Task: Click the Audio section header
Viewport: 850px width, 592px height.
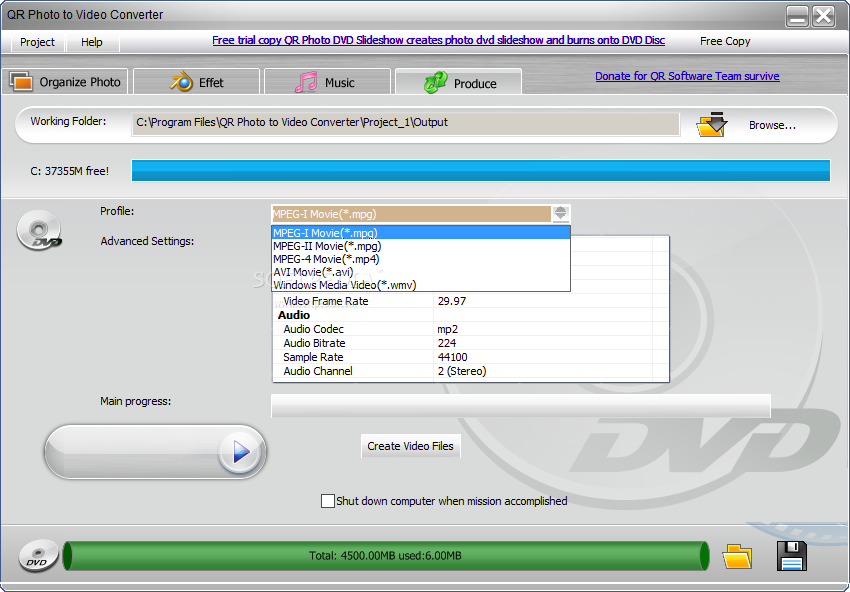Action: click(x=294, y=316)
